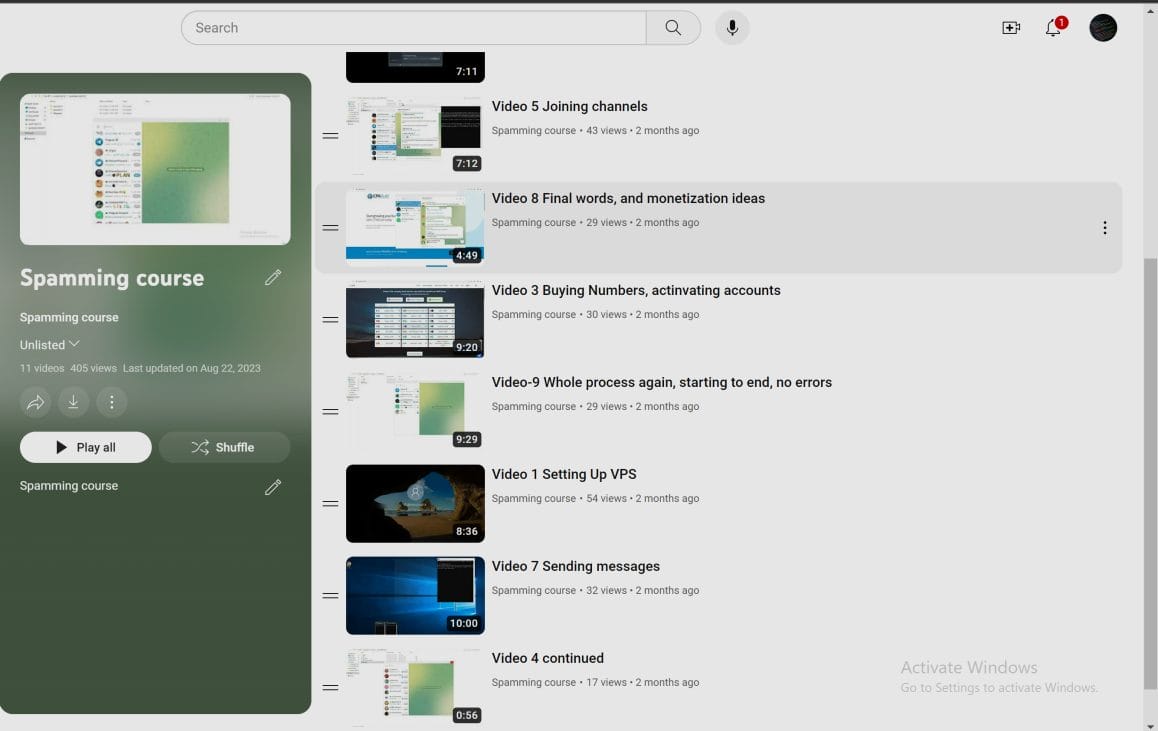Click the search magnifier button
The image size is (1158, 731).
click(673, 28)
